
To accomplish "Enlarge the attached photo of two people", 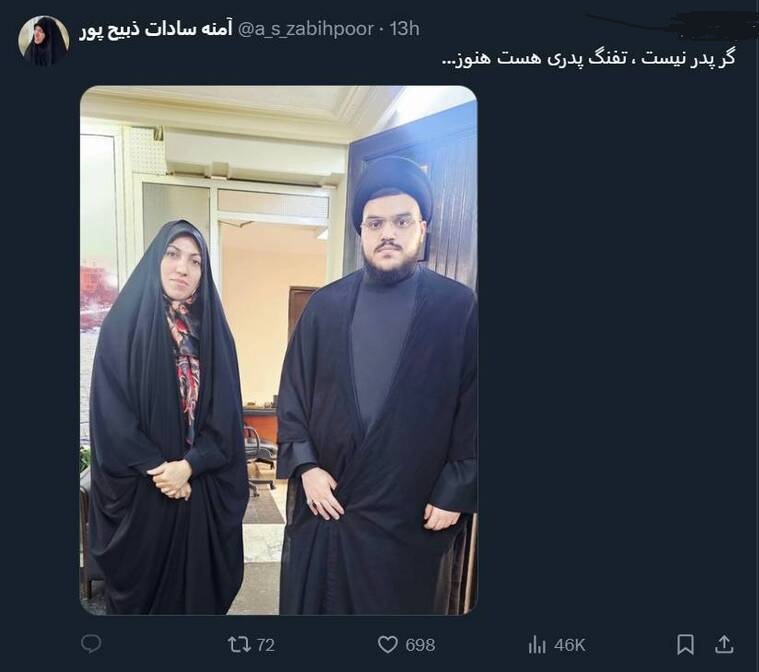I will pos(279,350).
